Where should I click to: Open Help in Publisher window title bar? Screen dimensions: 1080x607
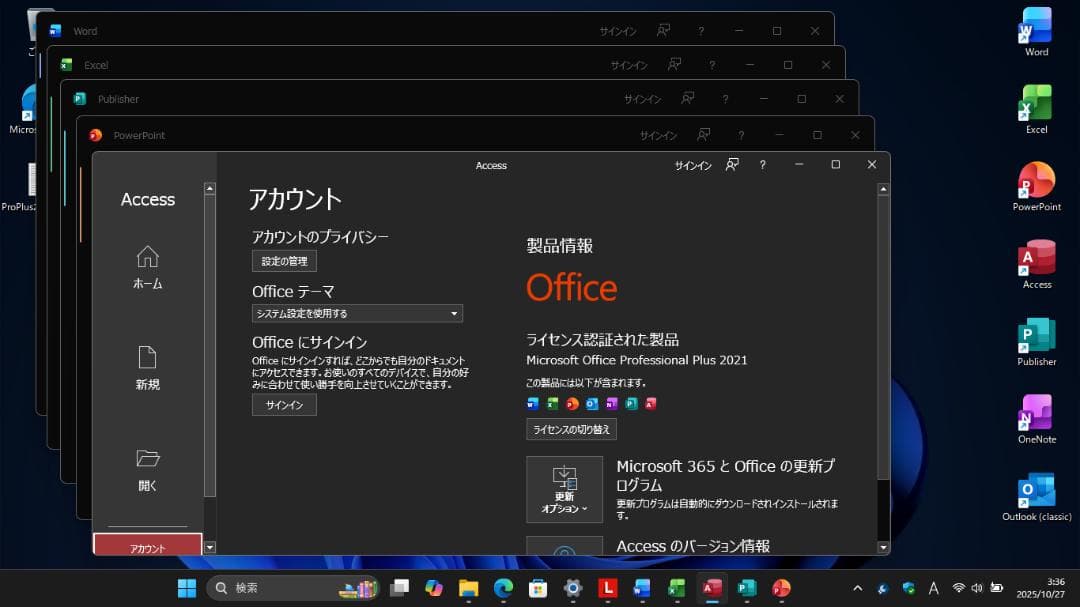725,99
